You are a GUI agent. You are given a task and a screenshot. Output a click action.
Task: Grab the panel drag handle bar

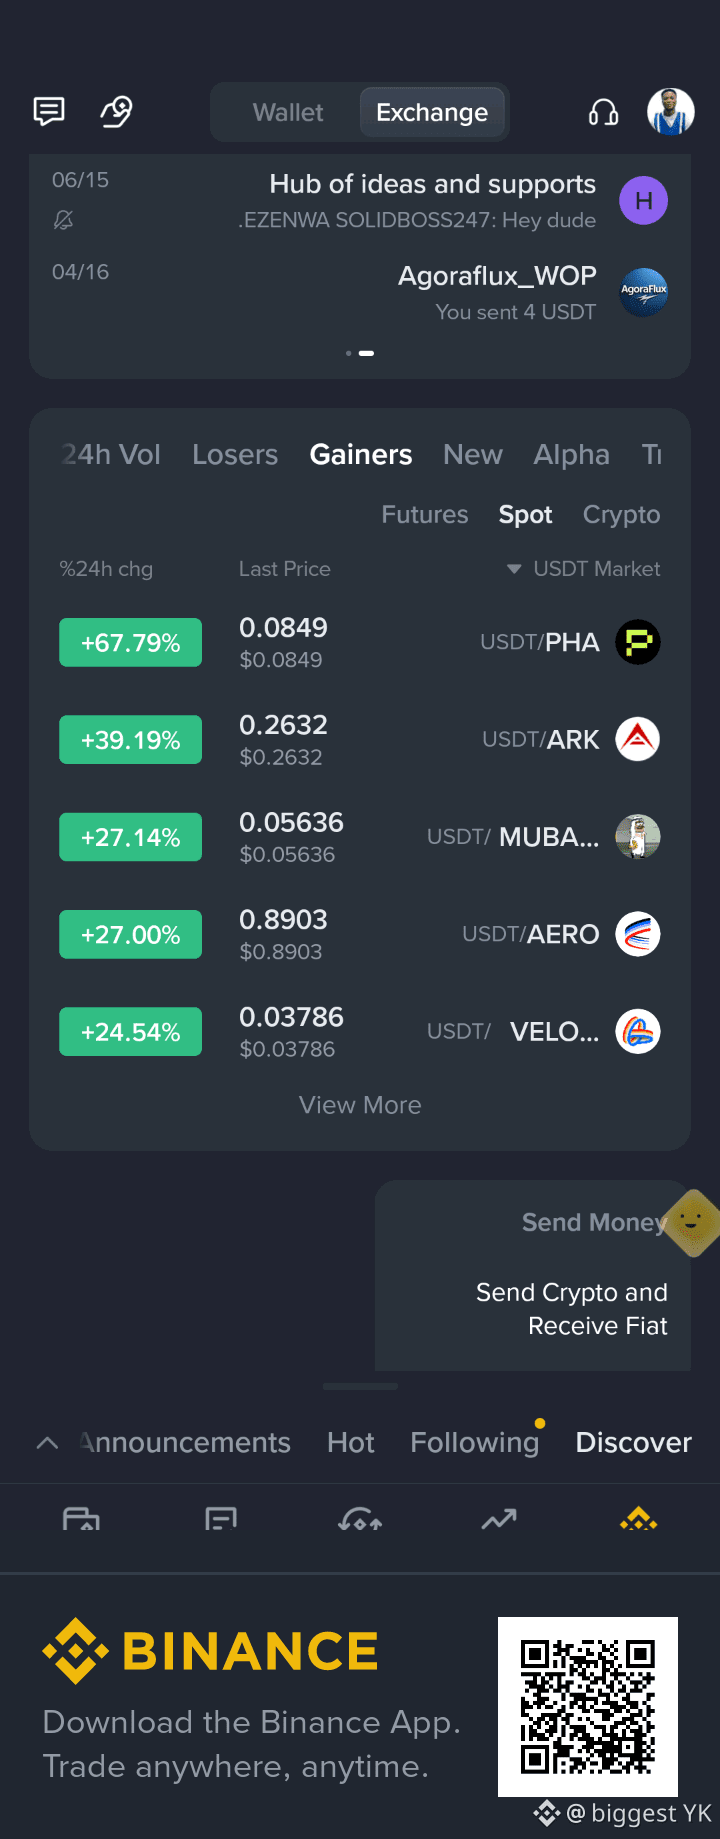360,1387
